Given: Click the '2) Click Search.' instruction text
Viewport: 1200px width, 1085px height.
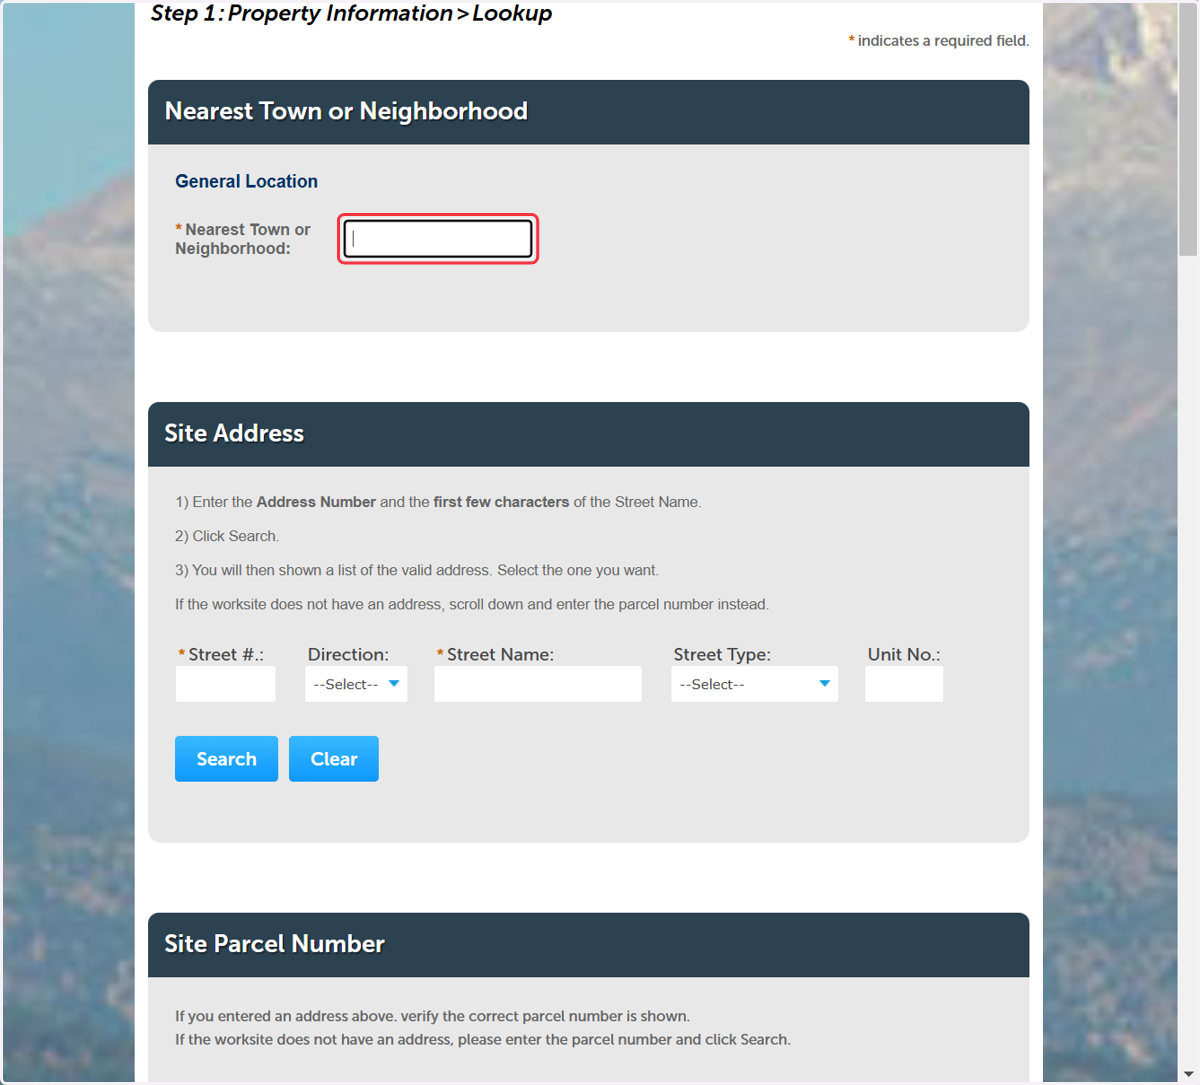Looking at the screenshot, I should click(227, 536).
